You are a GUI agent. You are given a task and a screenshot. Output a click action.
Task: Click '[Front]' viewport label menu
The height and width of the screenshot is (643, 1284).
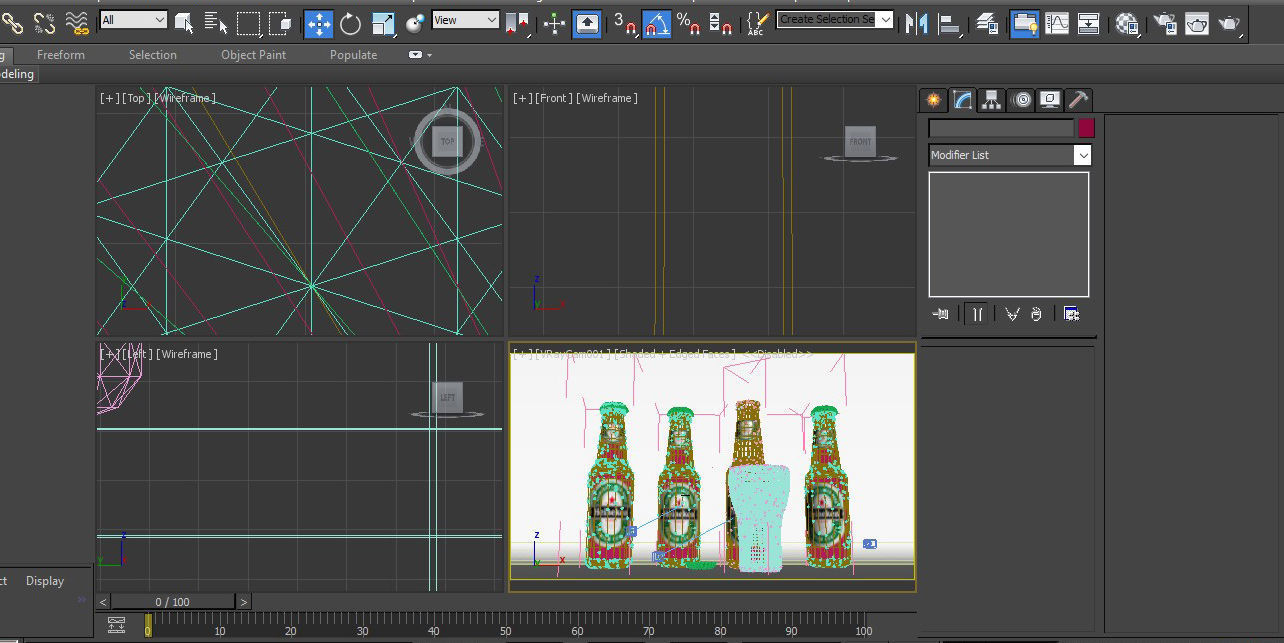555,98
